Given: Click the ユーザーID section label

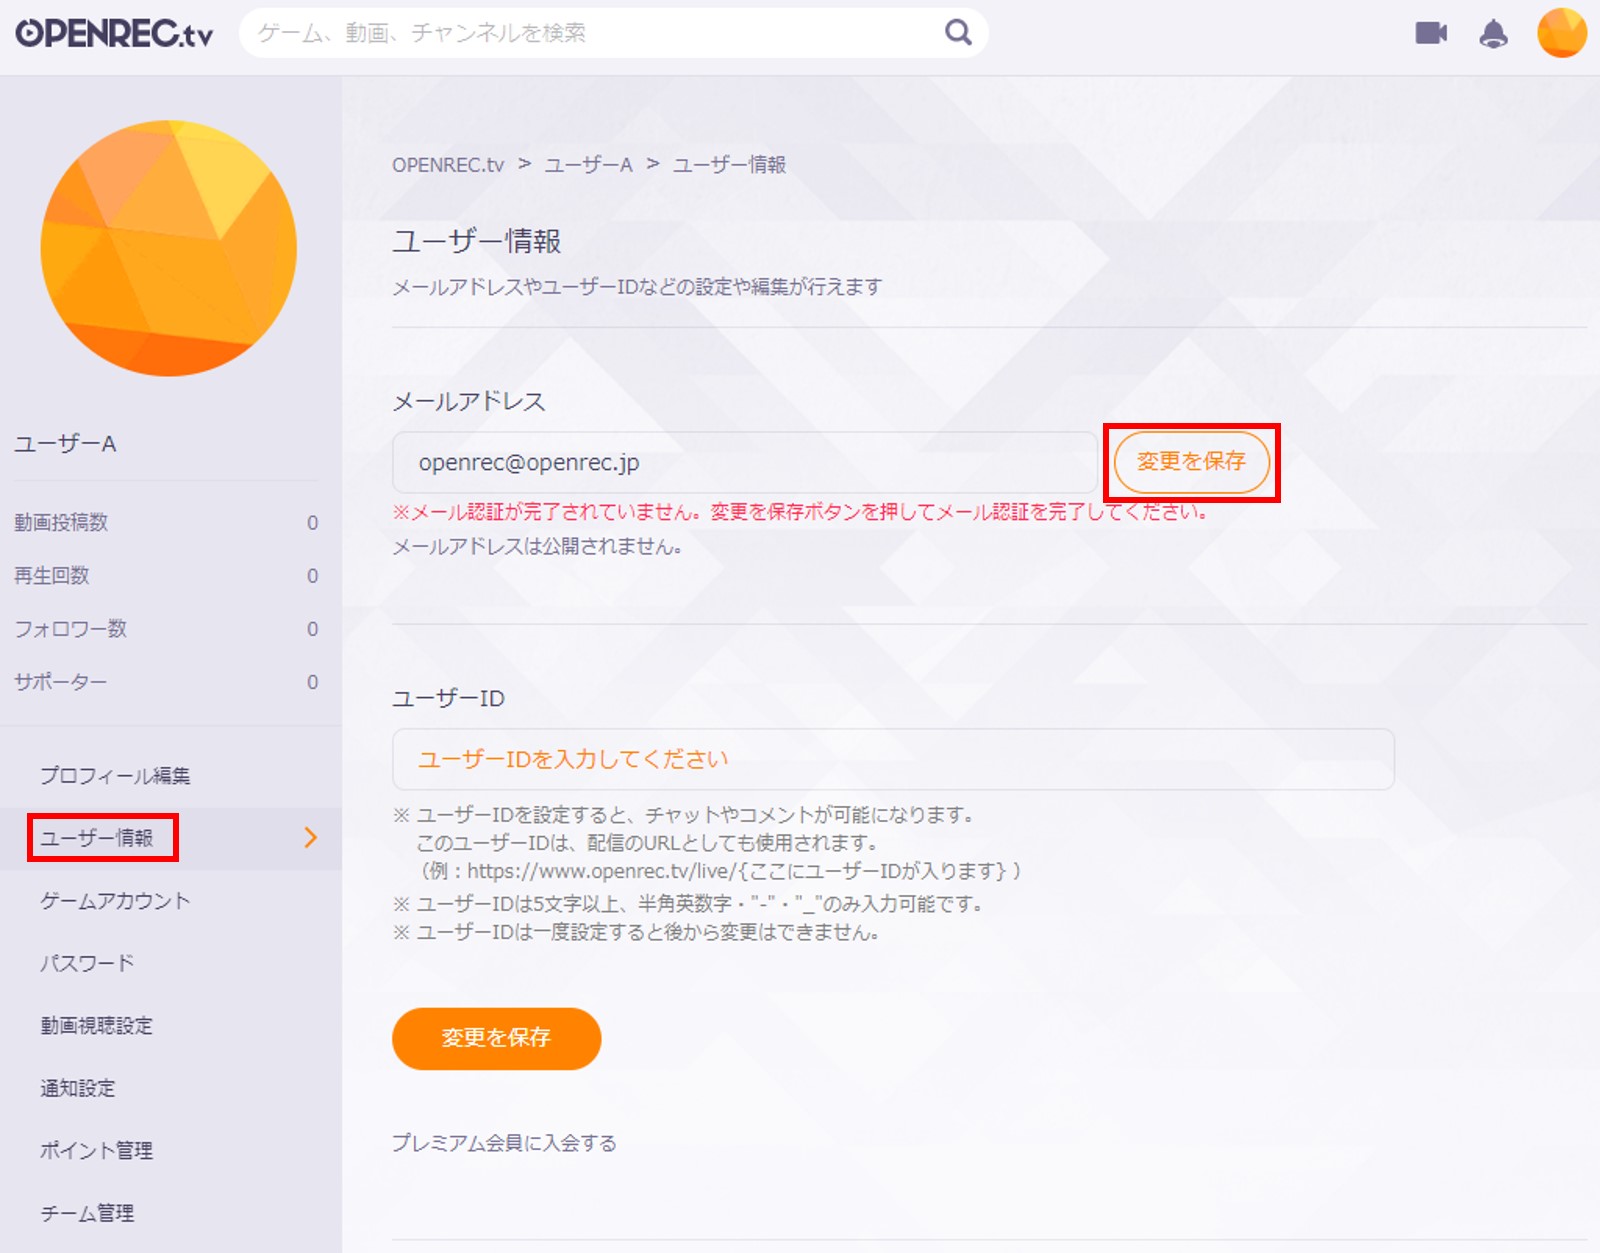Looking at the screenshot, I should click(448, 698).
